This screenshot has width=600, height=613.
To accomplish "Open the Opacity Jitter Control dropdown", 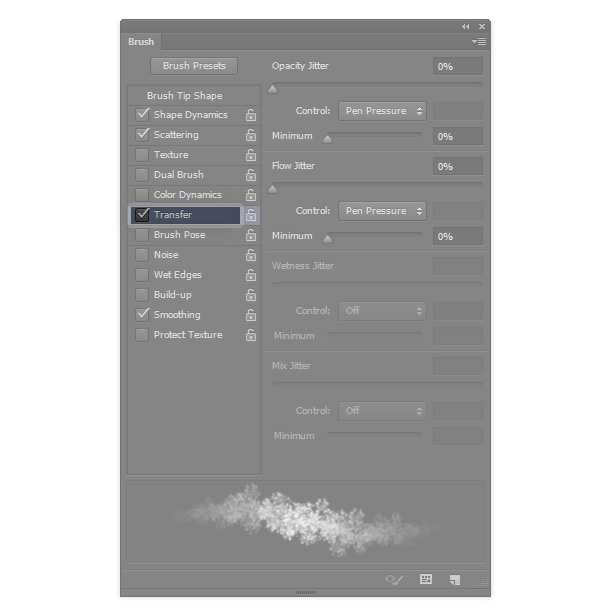I will [x=383, y=111].
